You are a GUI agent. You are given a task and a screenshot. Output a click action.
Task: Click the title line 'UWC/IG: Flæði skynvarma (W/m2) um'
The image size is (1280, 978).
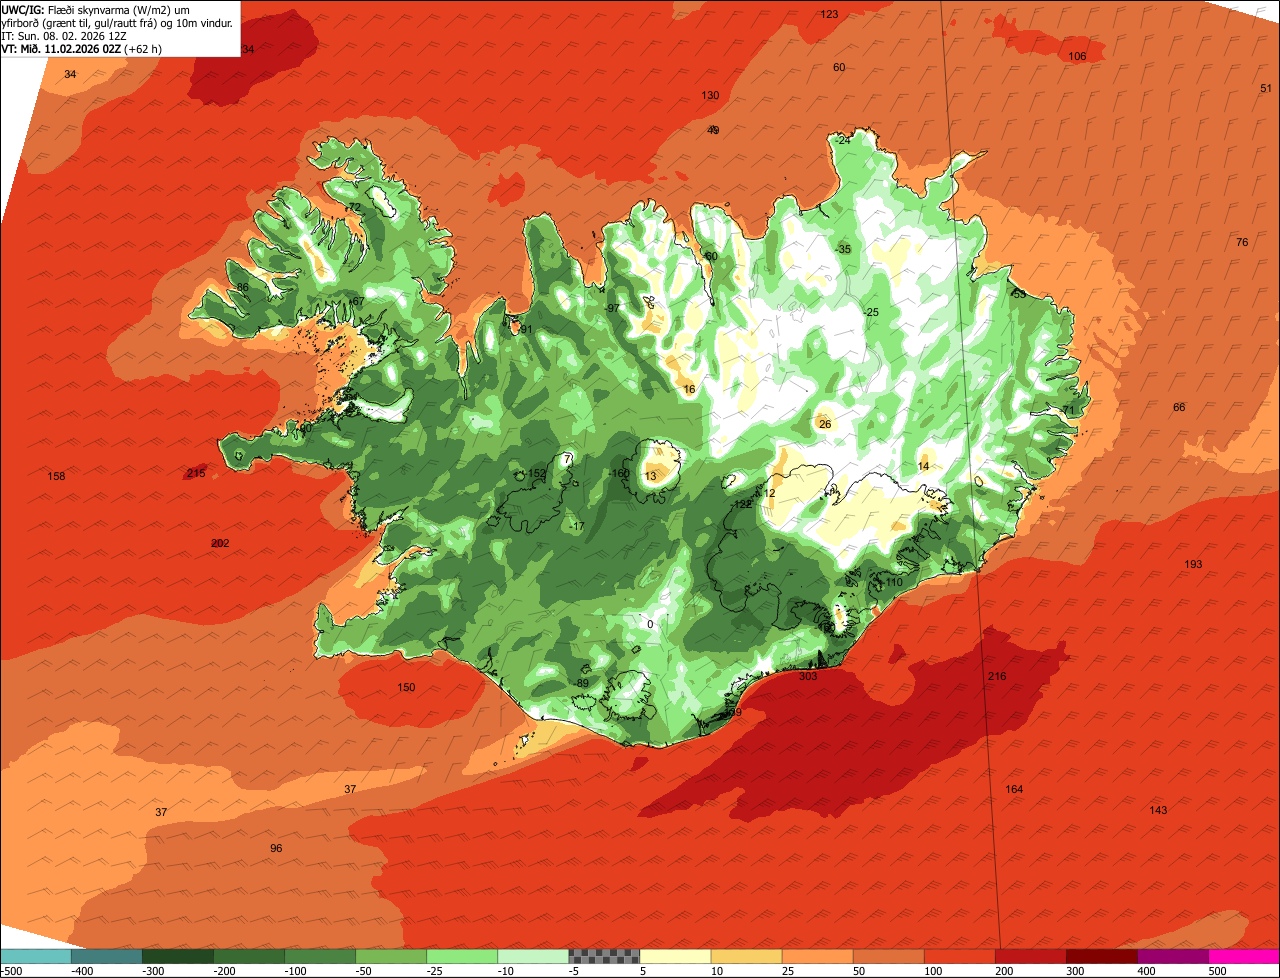pos(96,9)
